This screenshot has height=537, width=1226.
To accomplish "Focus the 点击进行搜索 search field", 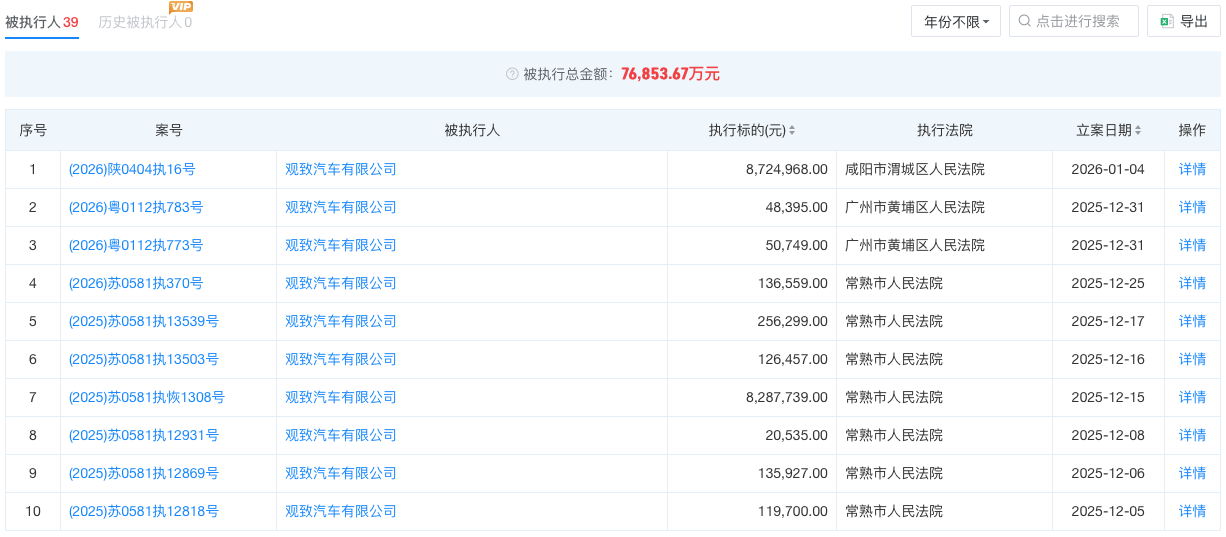I will click(1074, 21).
